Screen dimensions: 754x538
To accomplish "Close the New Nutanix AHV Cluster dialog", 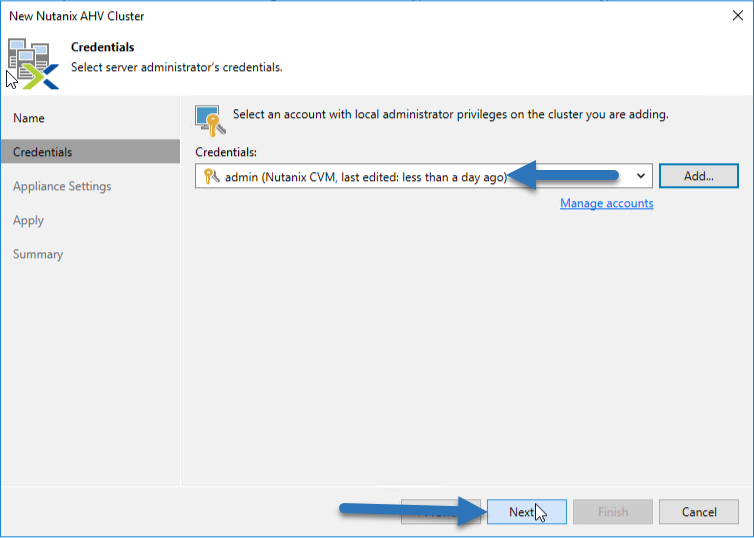I will 738,16.
